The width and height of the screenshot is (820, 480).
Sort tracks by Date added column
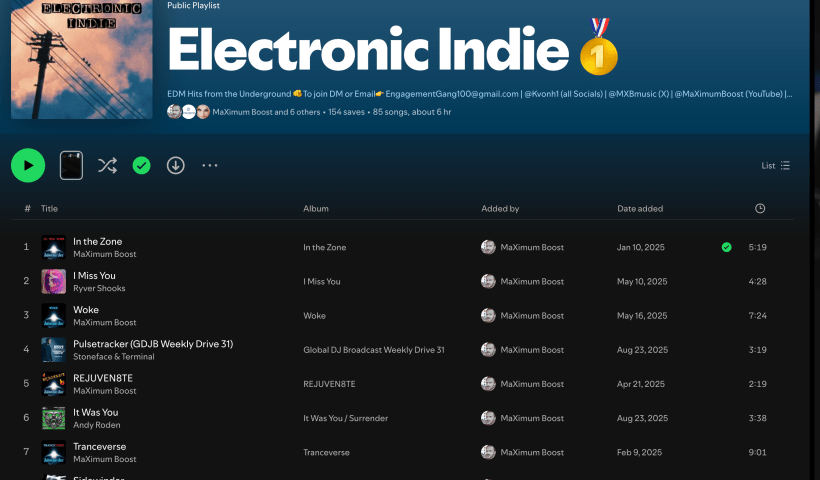pos(640,209)
